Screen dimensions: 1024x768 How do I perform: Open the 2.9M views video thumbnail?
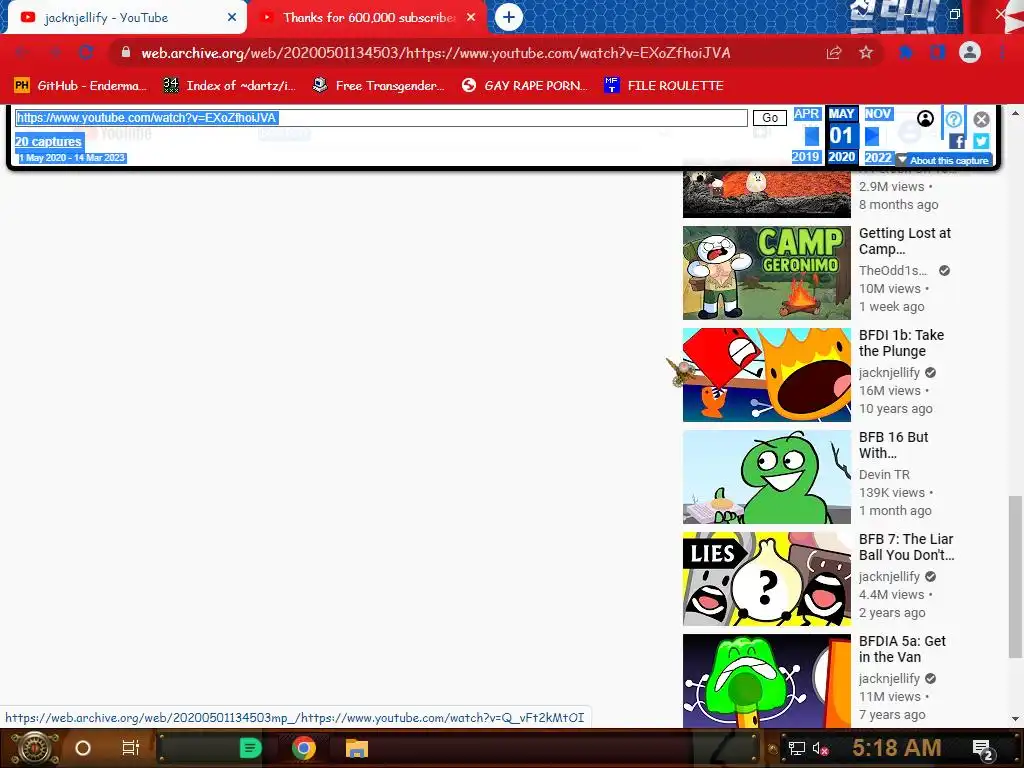(767, 194)
